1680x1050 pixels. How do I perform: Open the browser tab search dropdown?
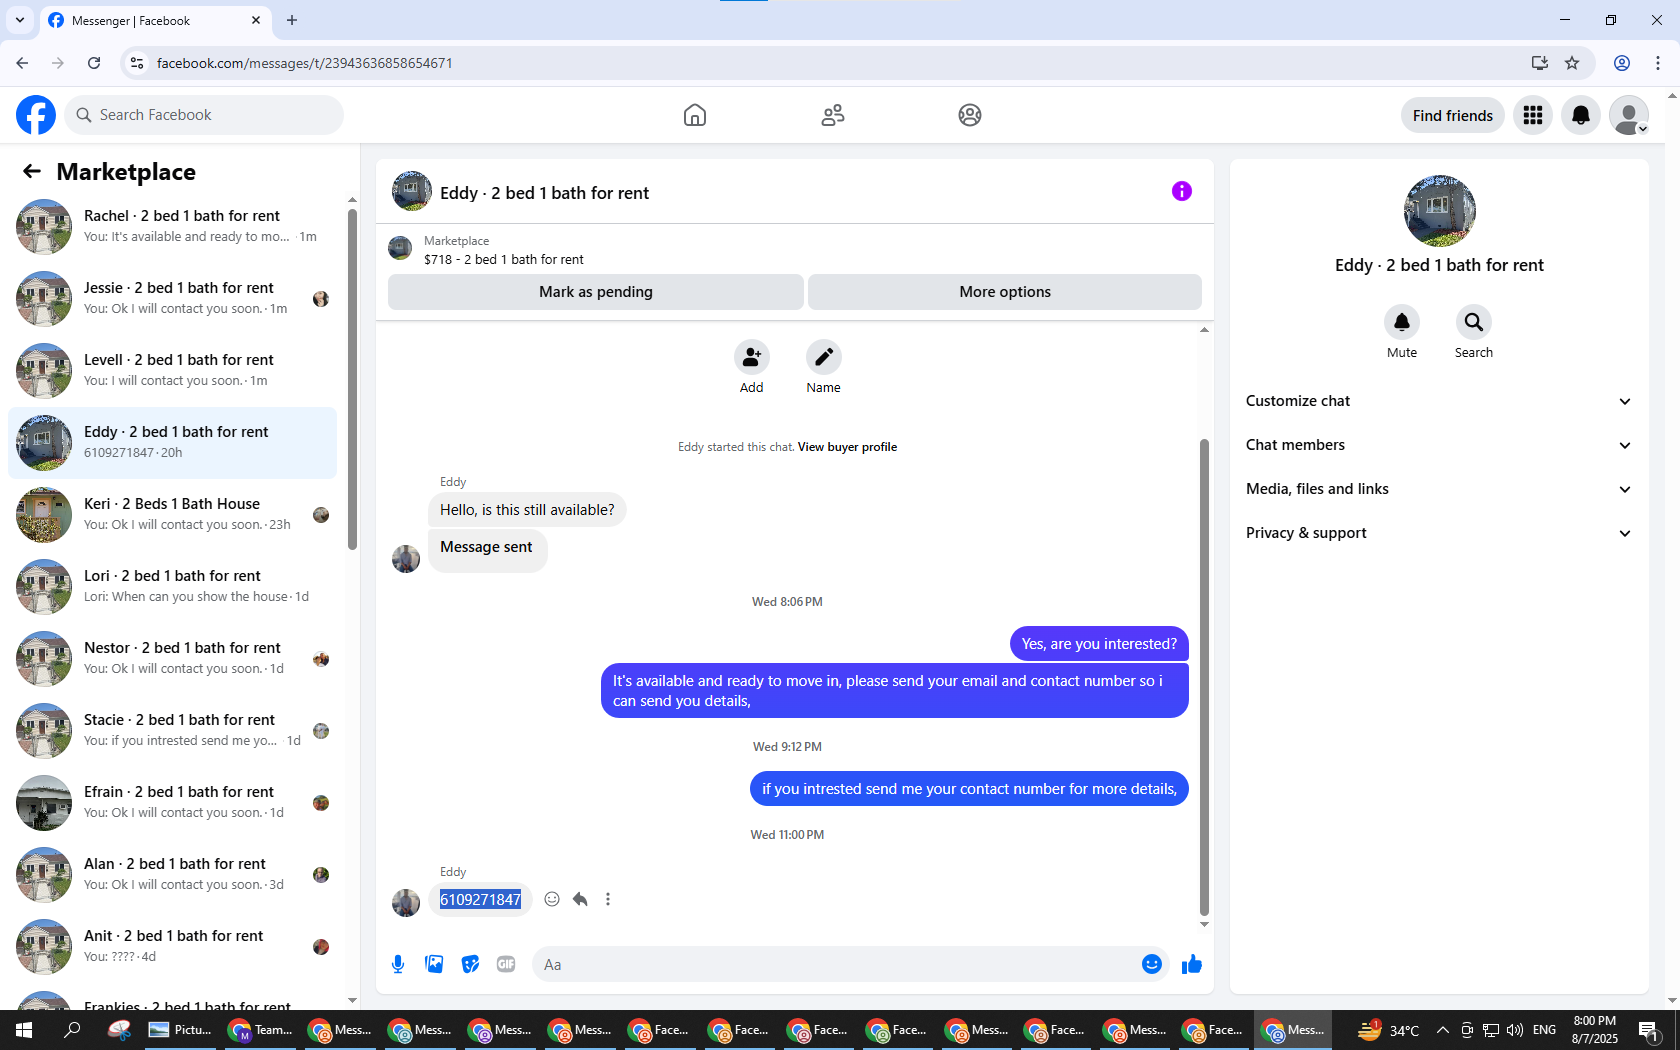[x=20, y=20]
